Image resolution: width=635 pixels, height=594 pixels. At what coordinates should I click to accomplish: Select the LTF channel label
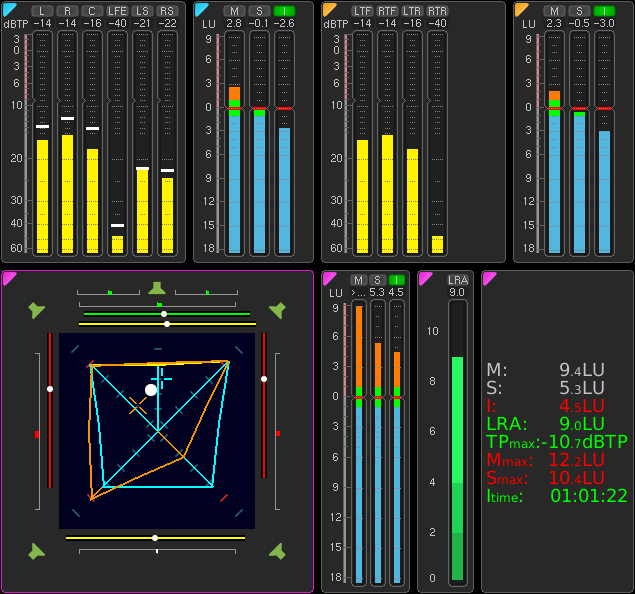point(362,10)
